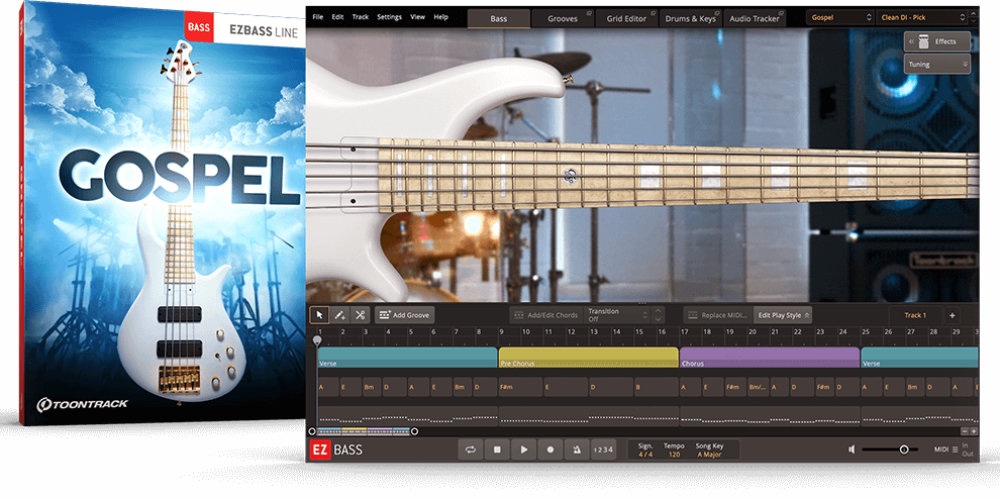This screenshot has width=1000, height=500.
Task: Toggle the 1234 count-in
Action: (603, 450)
